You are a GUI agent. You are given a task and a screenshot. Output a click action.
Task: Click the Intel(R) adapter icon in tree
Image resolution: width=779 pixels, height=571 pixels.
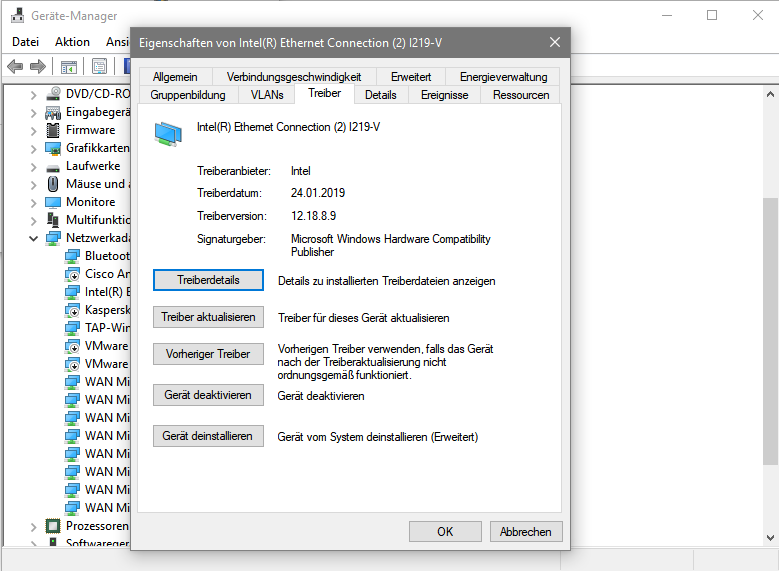point(72,292)
